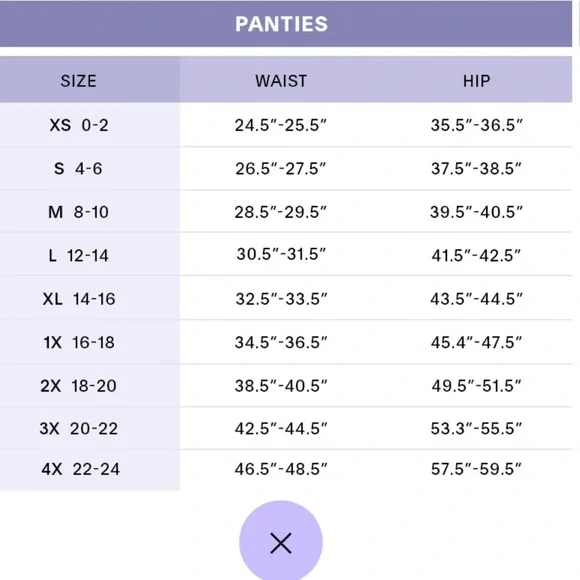This screenshot has height=580, width=580.
Task: Click hip value 57.5"-59.5"
Action: [476, 469]
